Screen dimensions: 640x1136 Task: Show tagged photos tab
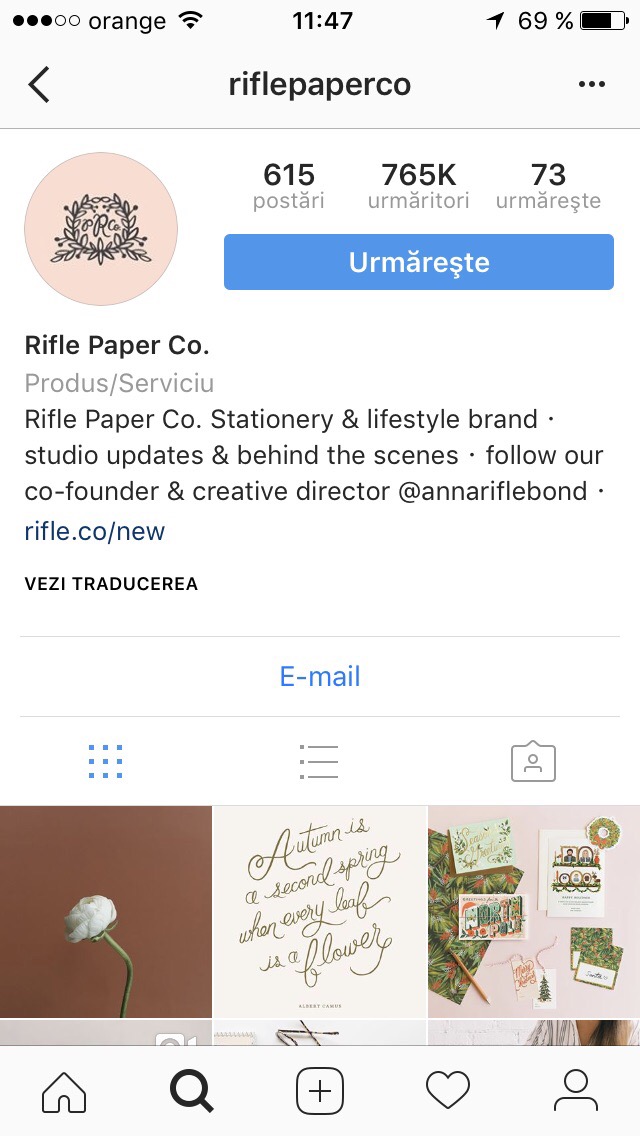pyautogui.click(x=533, y=761)
